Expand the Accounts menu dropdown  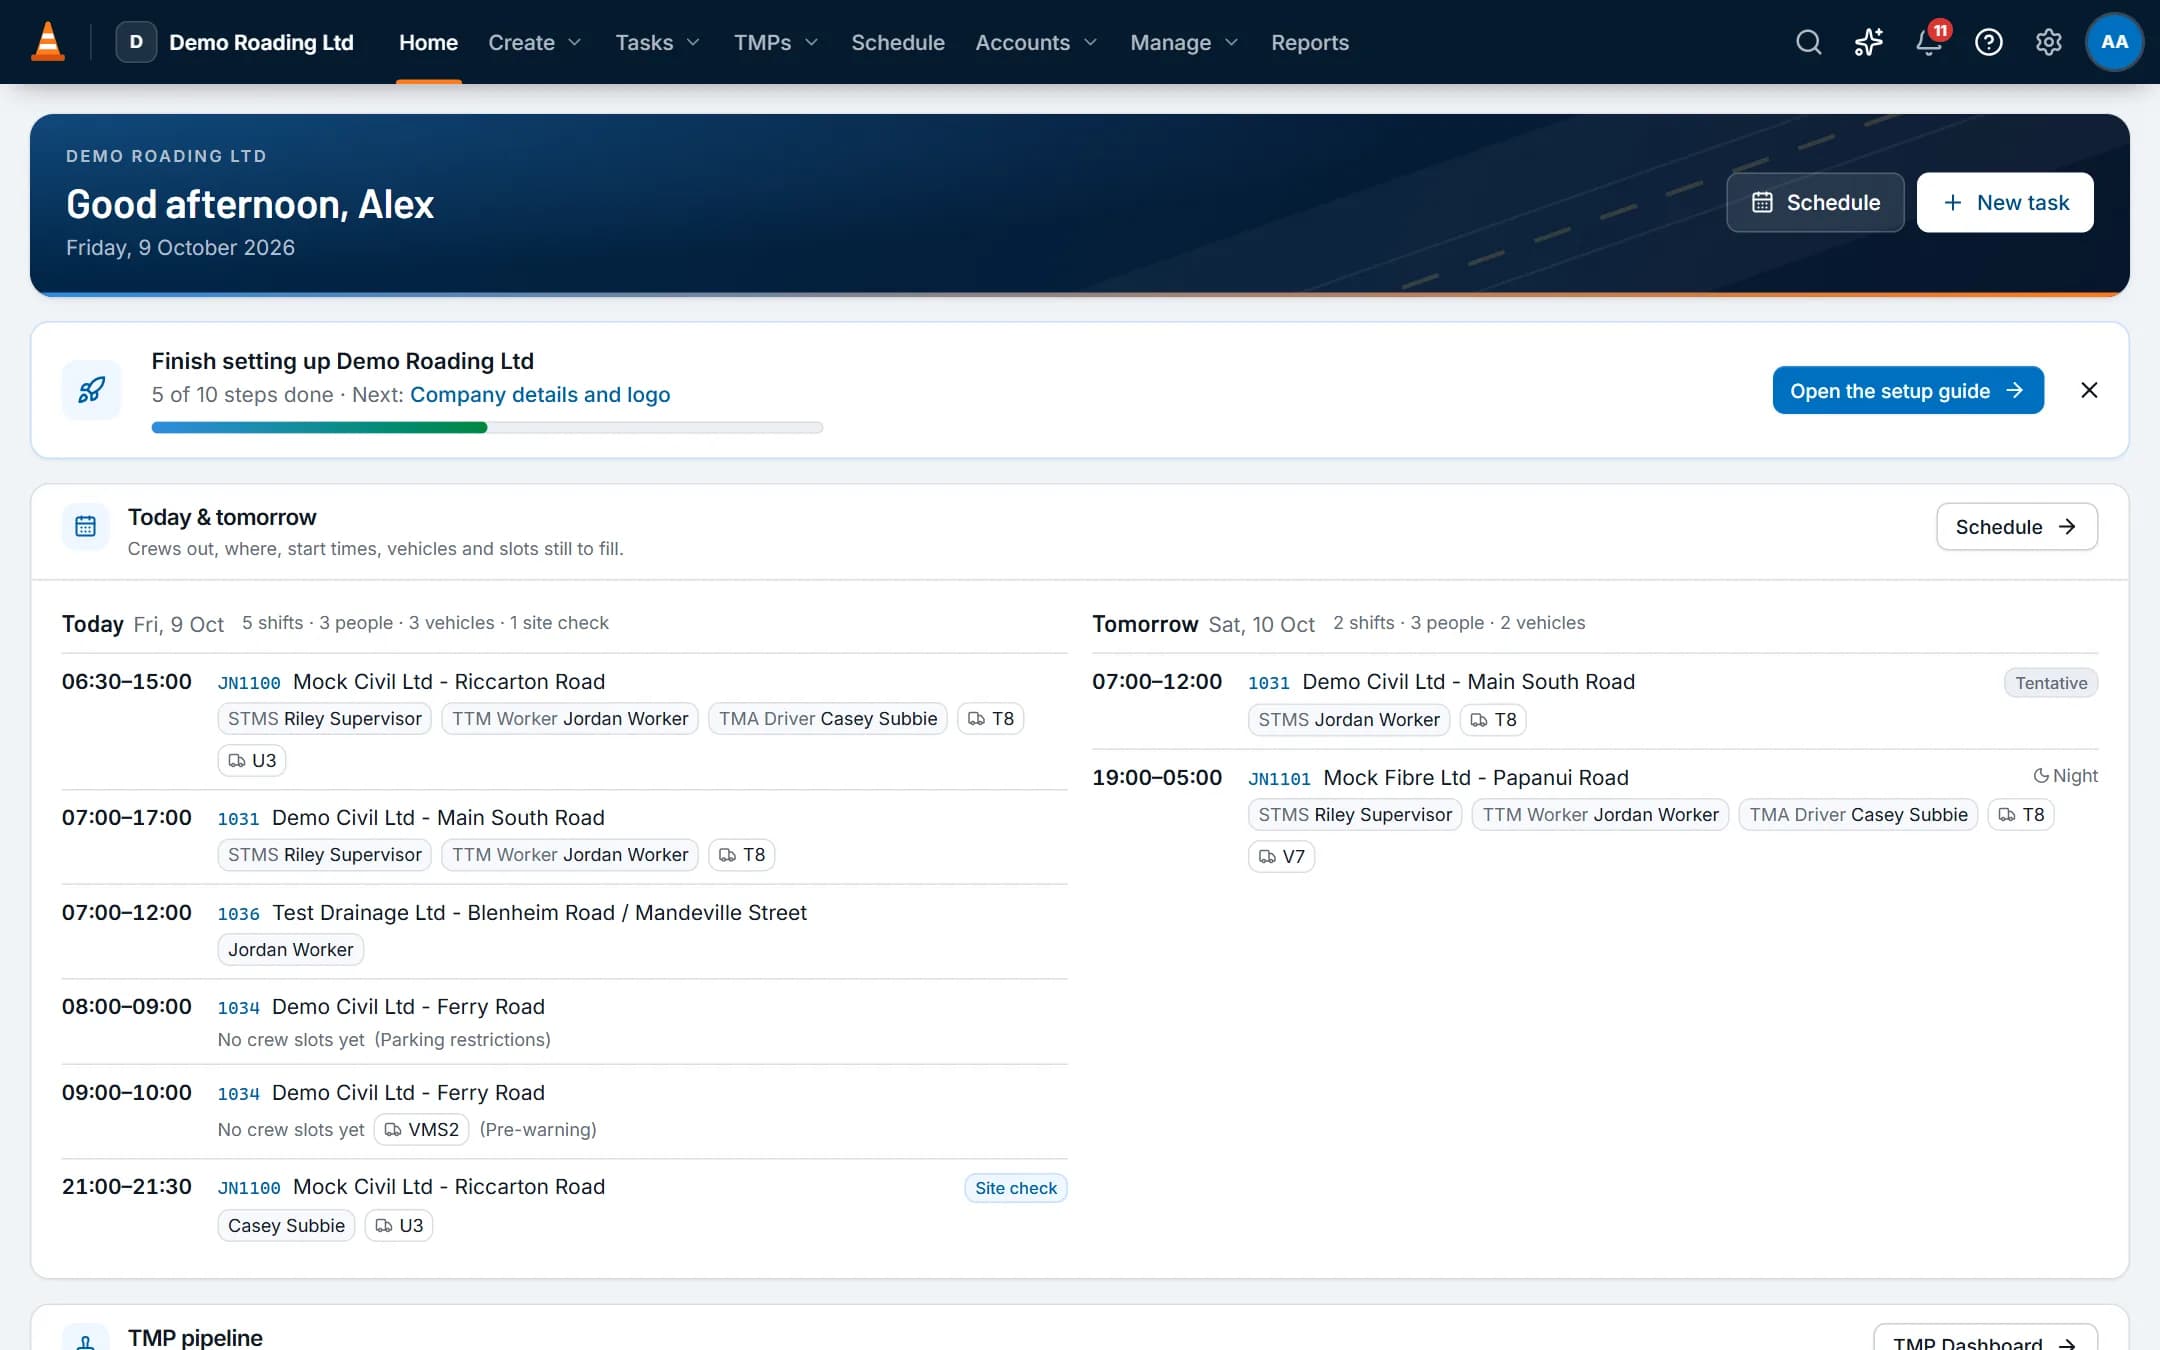pos(1036,42)
